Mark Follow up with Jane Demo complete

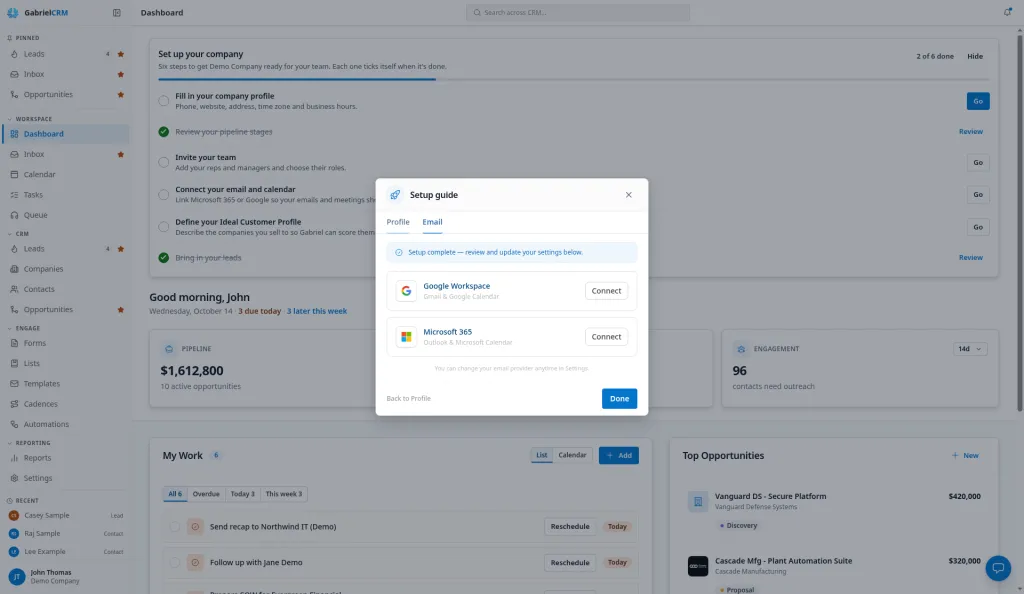point(174,563)
